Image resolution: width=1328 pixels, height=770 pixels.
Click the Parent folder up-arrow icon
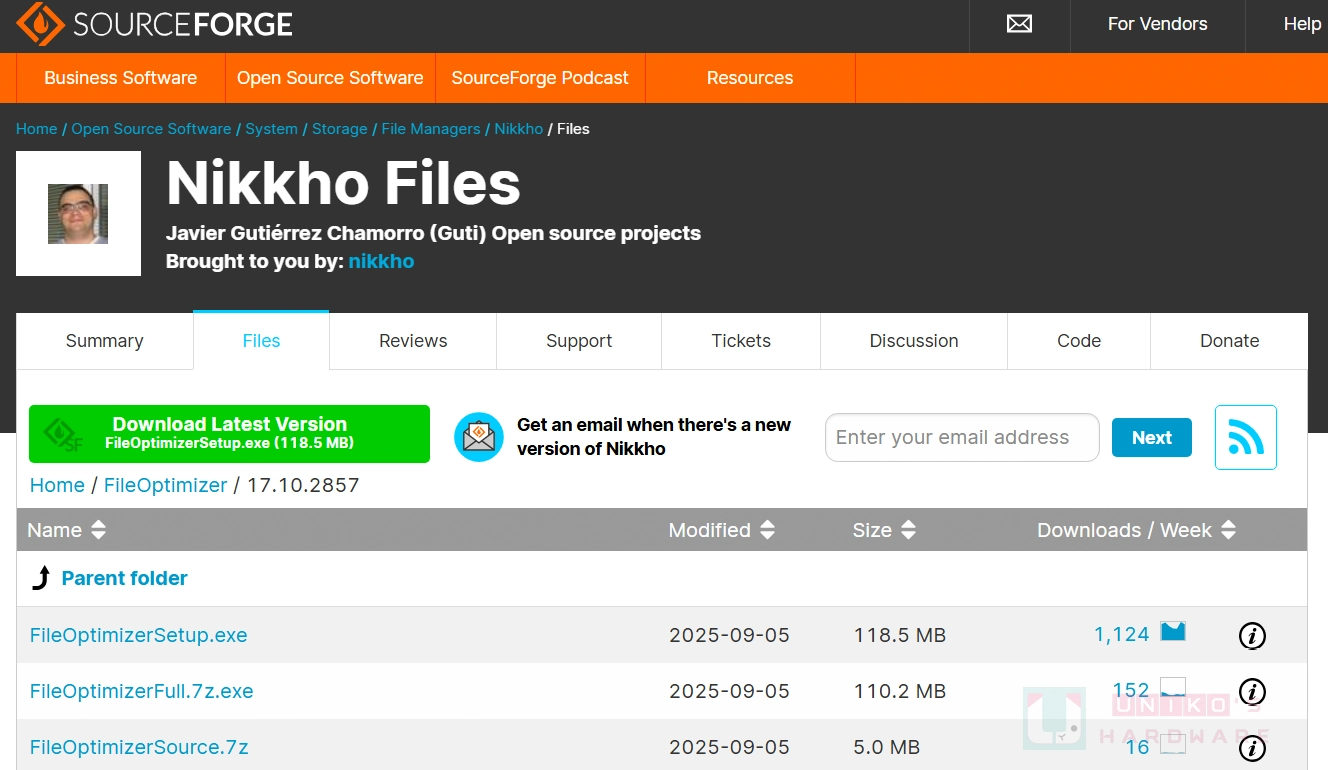[41, 578]
